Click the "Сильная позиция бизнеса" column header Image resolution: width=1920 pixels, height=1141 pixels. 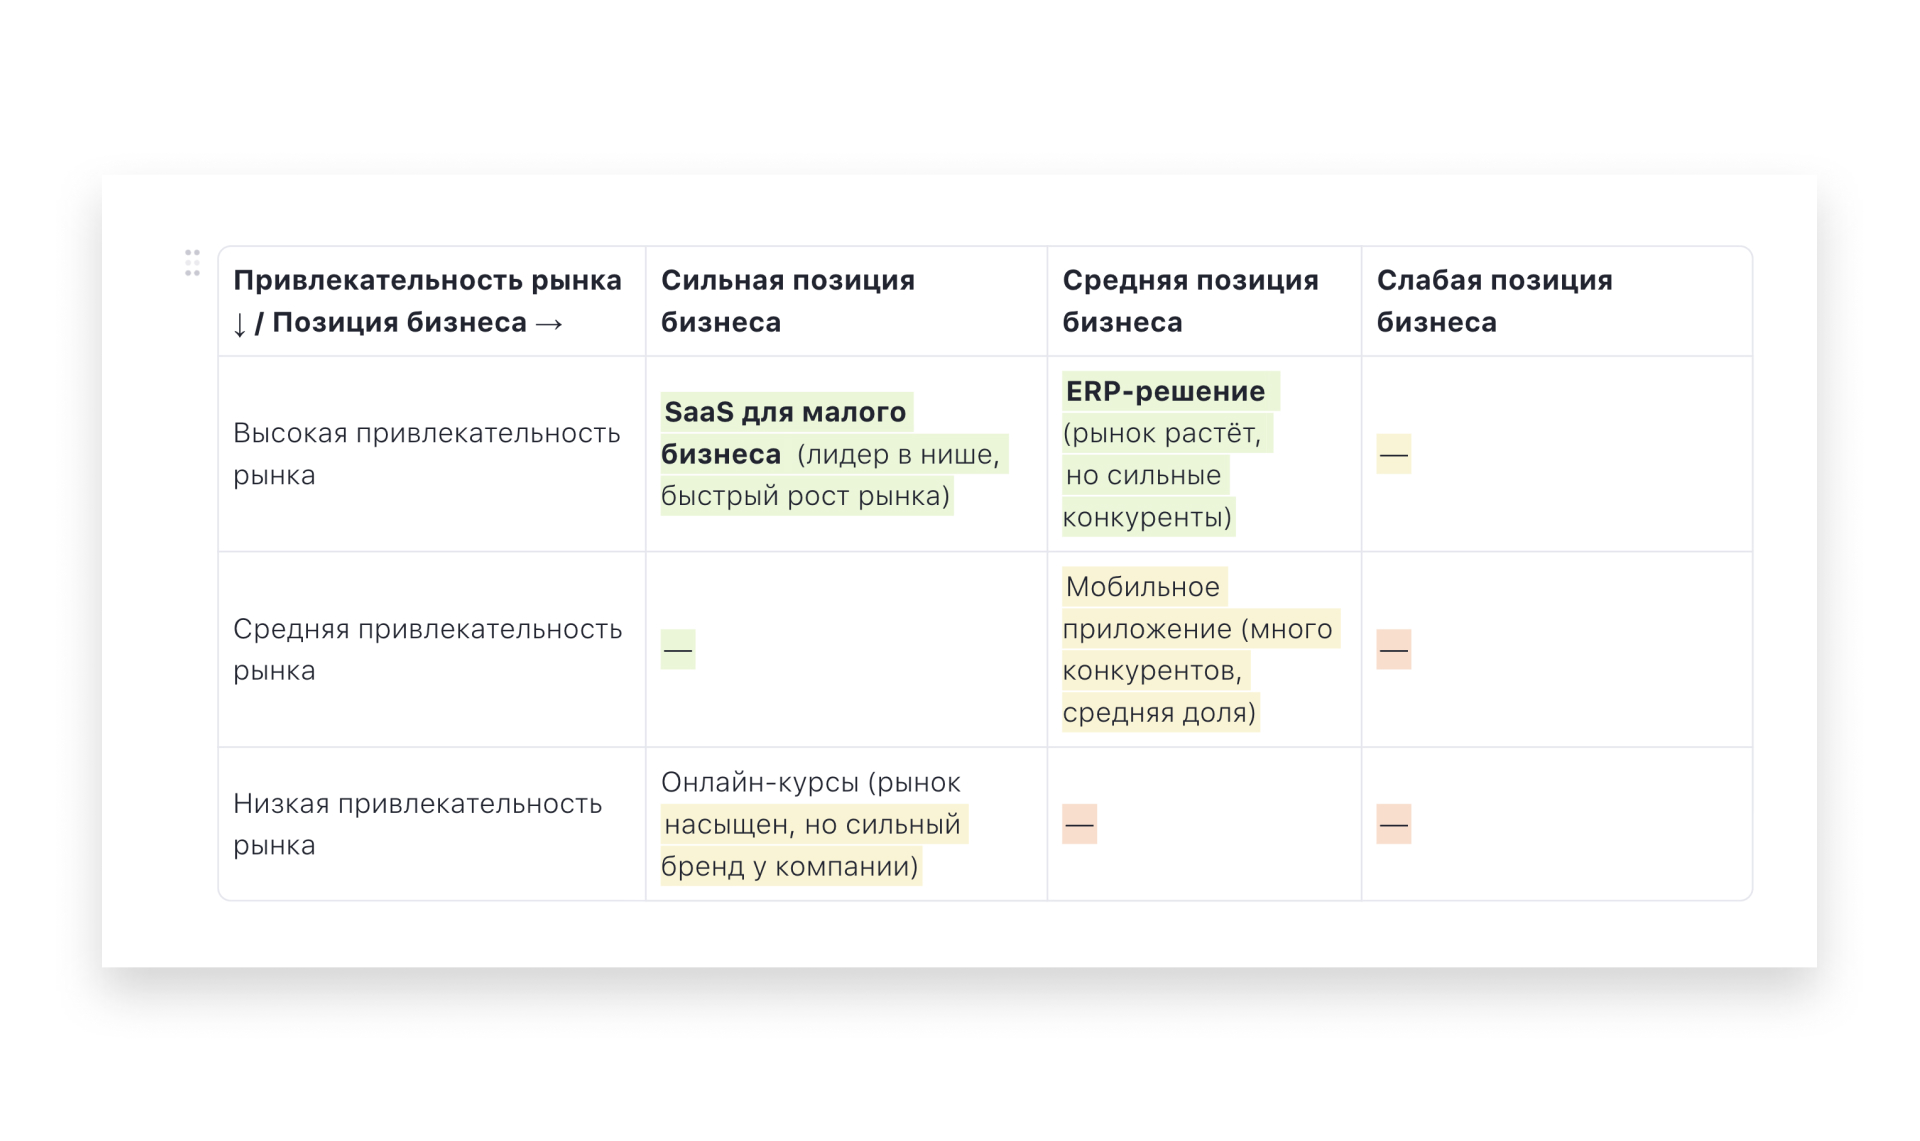787,301
